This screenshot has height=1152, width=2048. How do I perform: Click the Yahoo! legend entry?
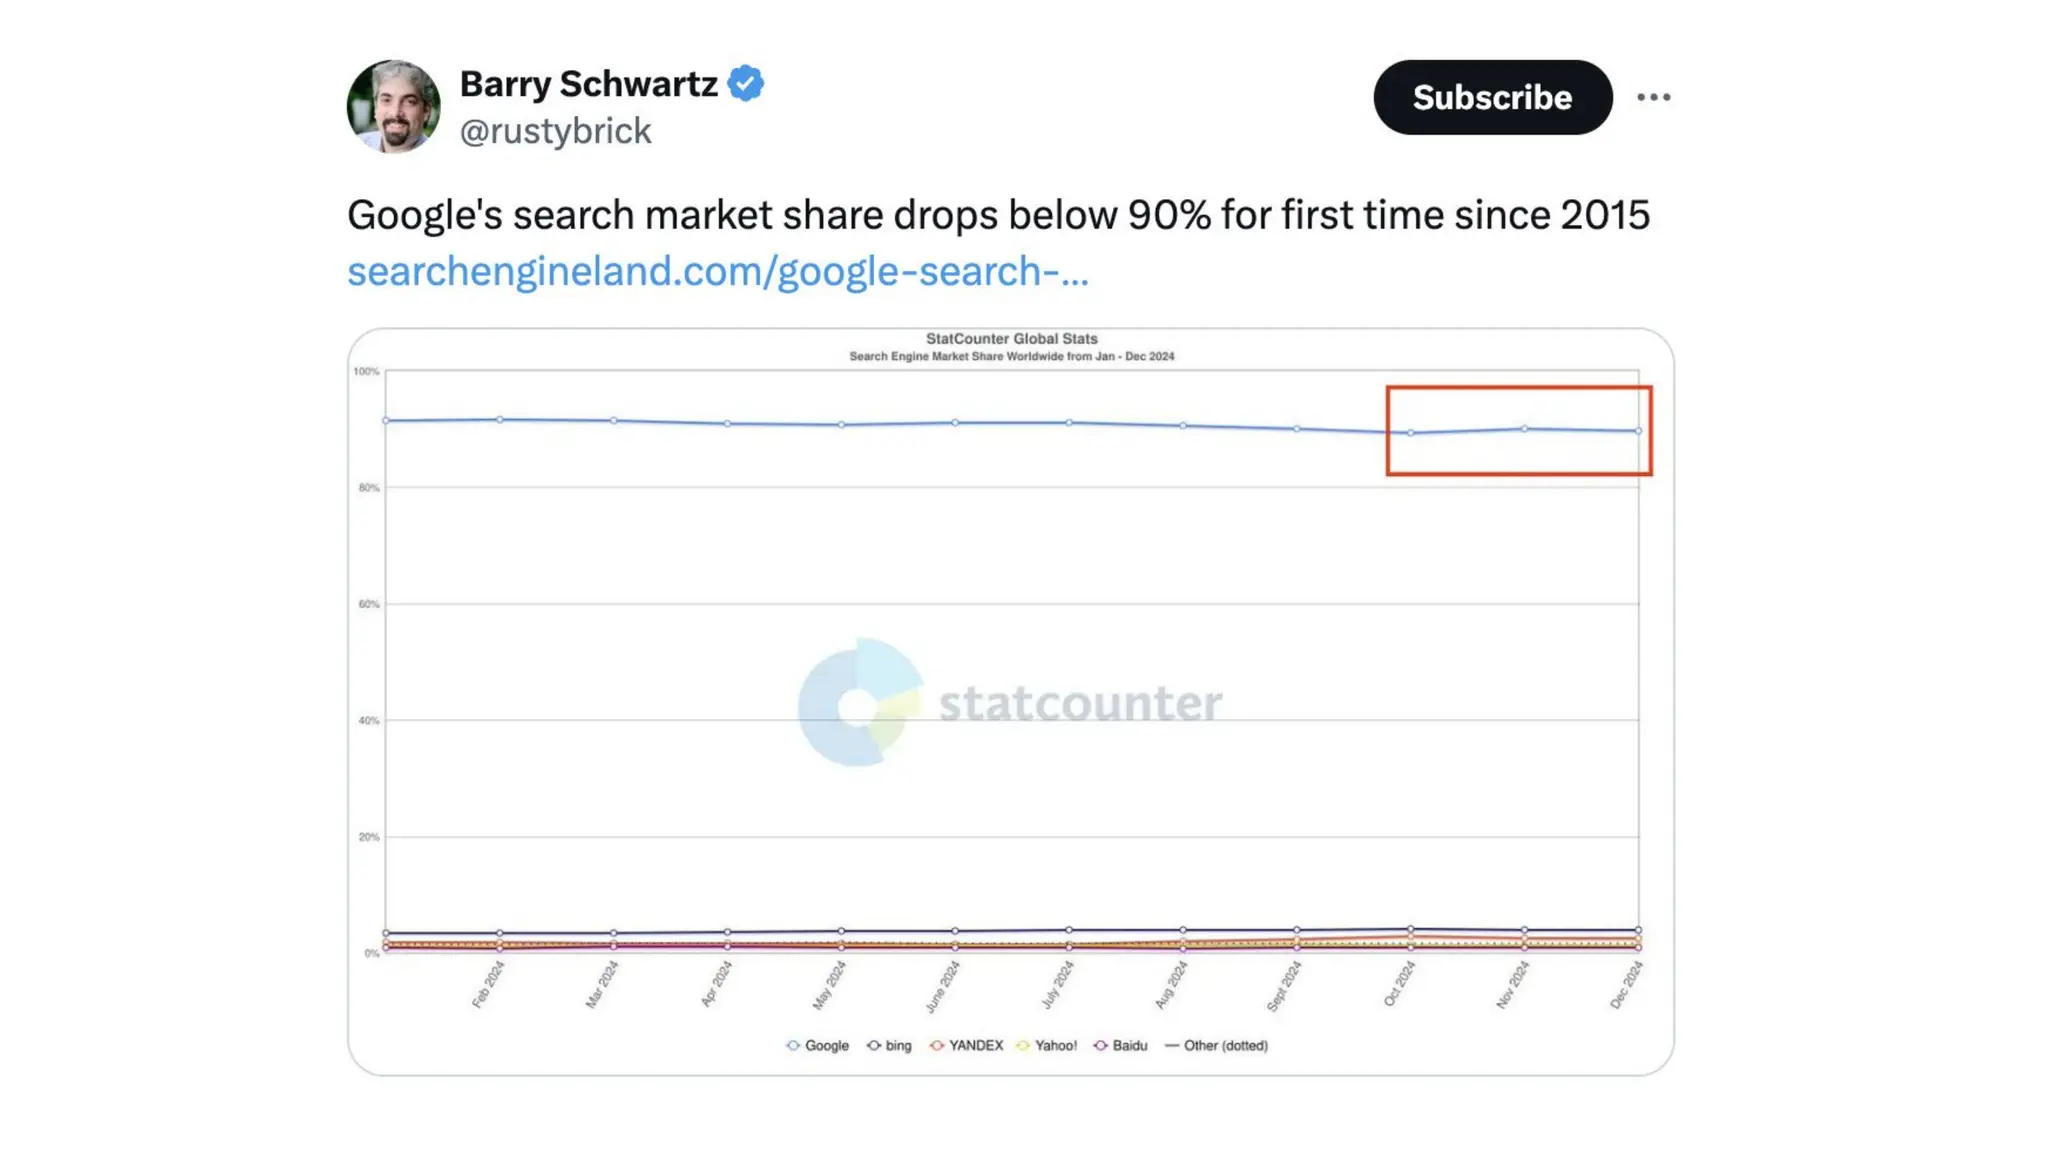(1046, 1046)
